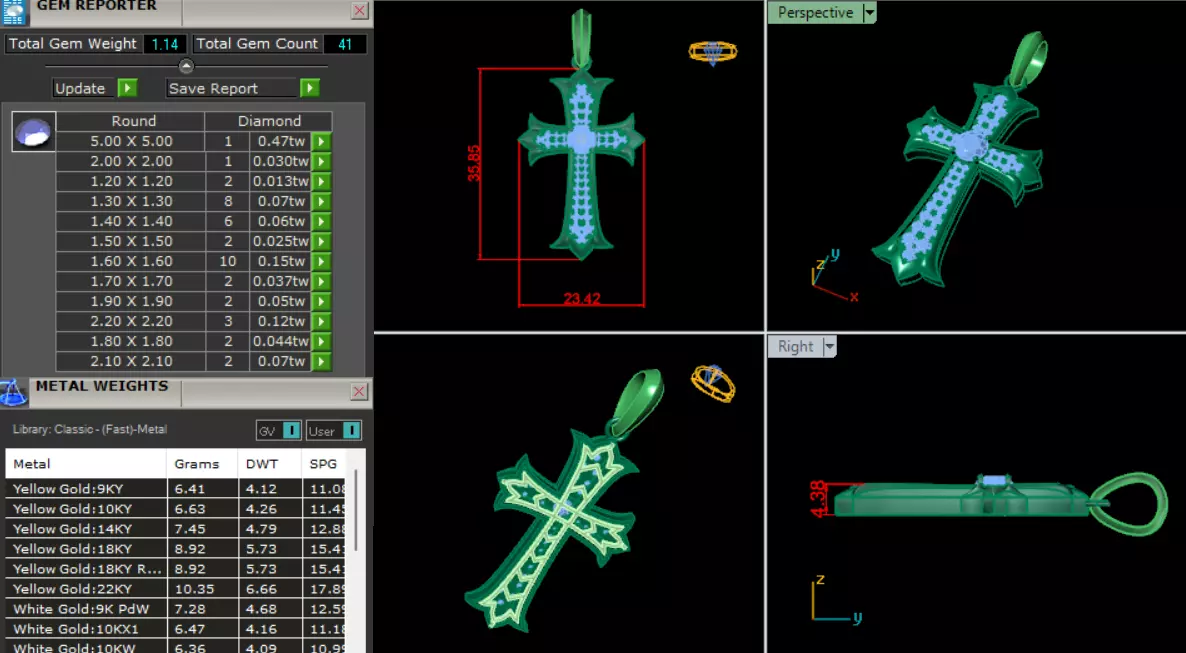1186x653 pixels.
Task: Click green arrow for 1.40 X 1.40 row
Action: click(321, 222)
